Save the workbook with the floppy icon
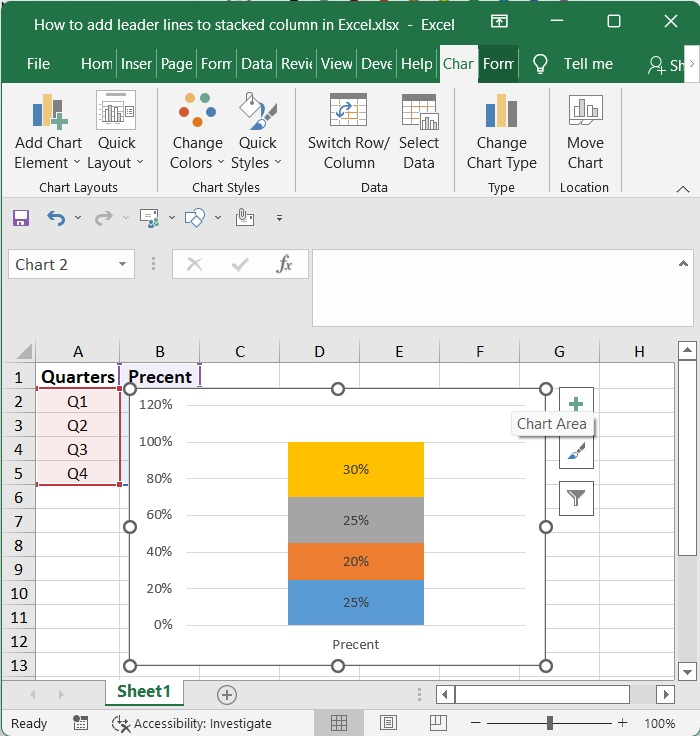 pyautogui.click(x=21, y=218)
